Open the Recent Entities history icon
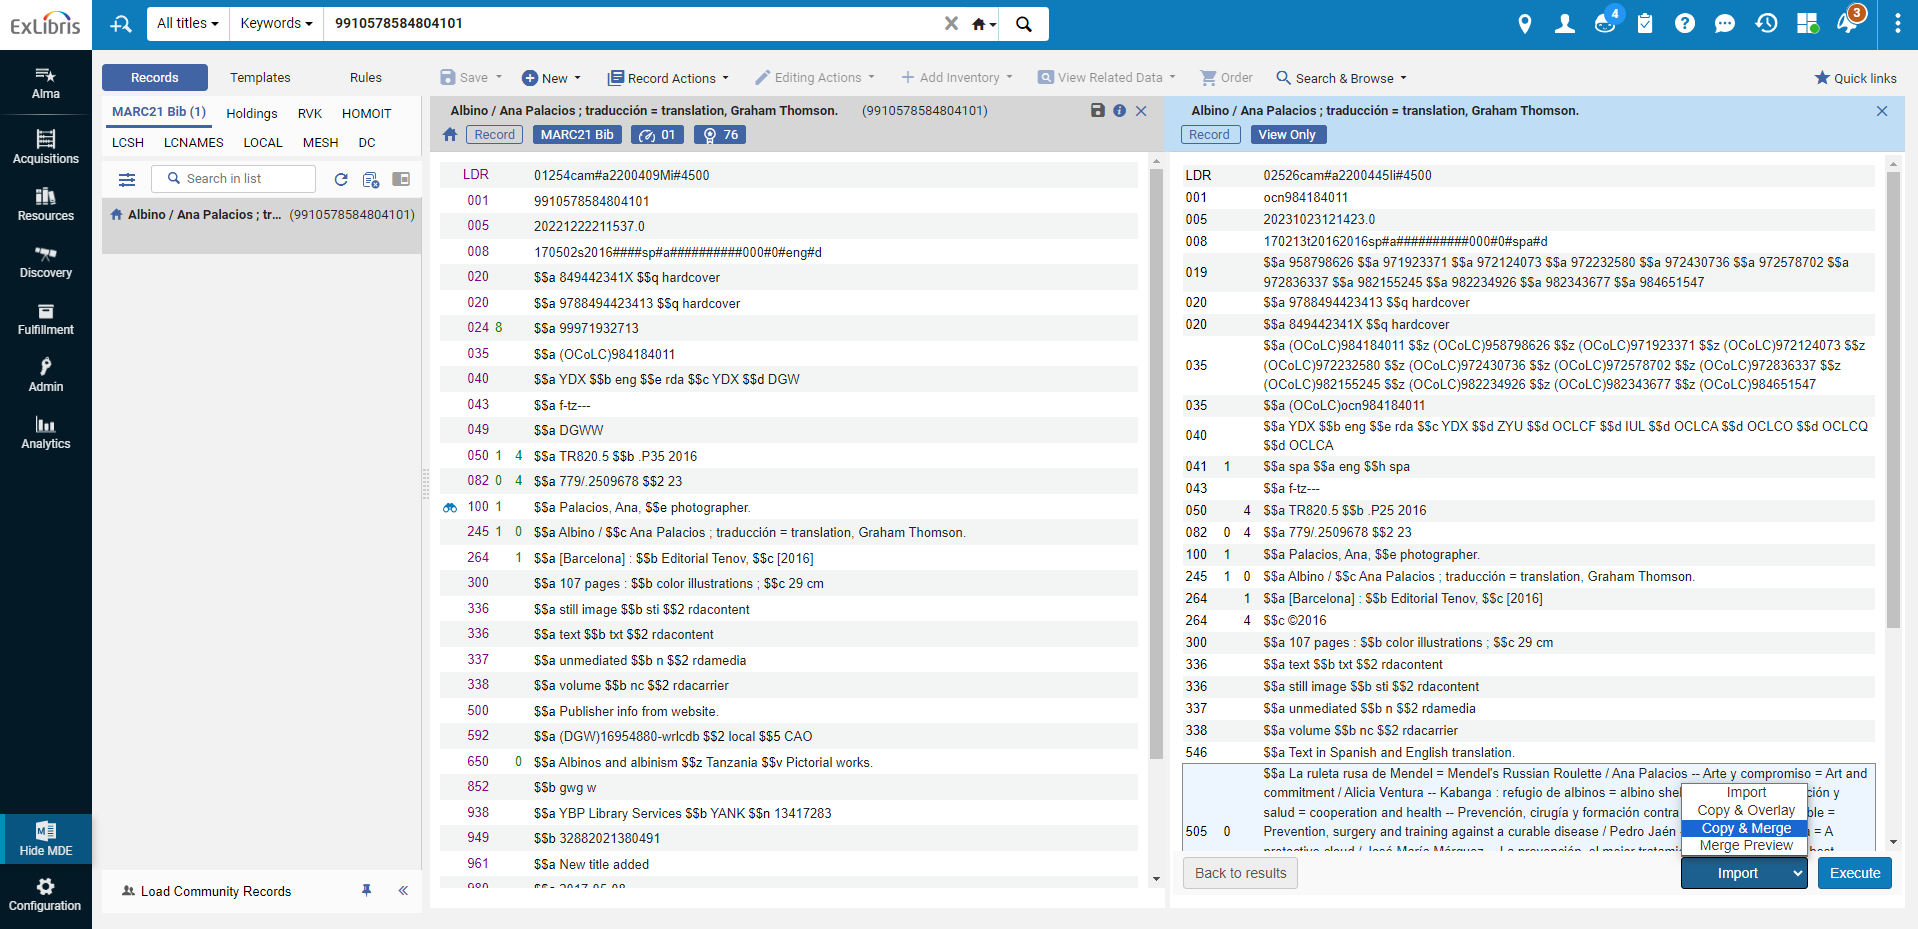The image size is (1918, 929). [x=1766, y=23]
